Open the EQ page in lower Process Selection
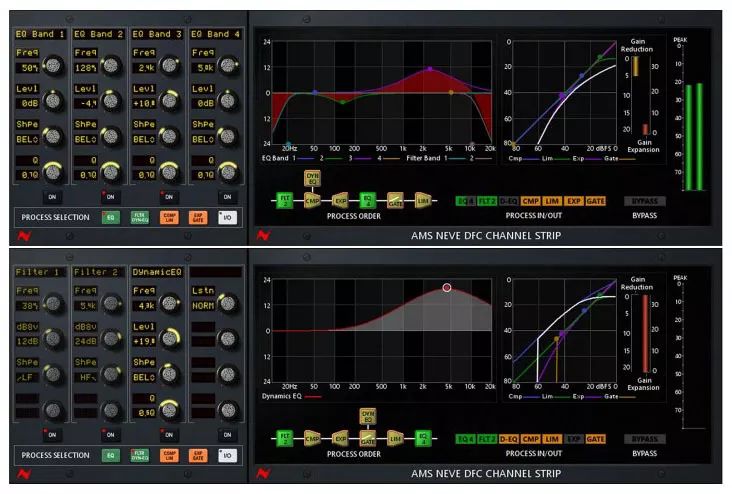Image resolution: width=732 pixels, height=494 pixels. point(111,455)
